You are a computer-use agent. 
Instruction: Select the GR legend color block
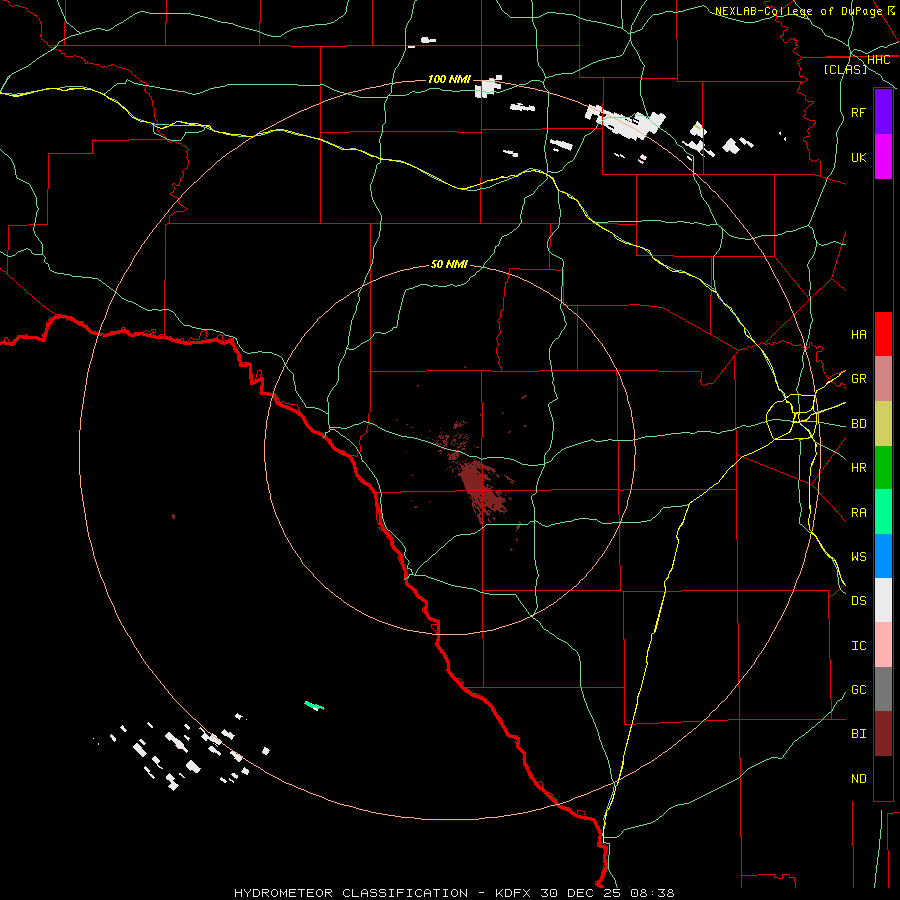883,379
